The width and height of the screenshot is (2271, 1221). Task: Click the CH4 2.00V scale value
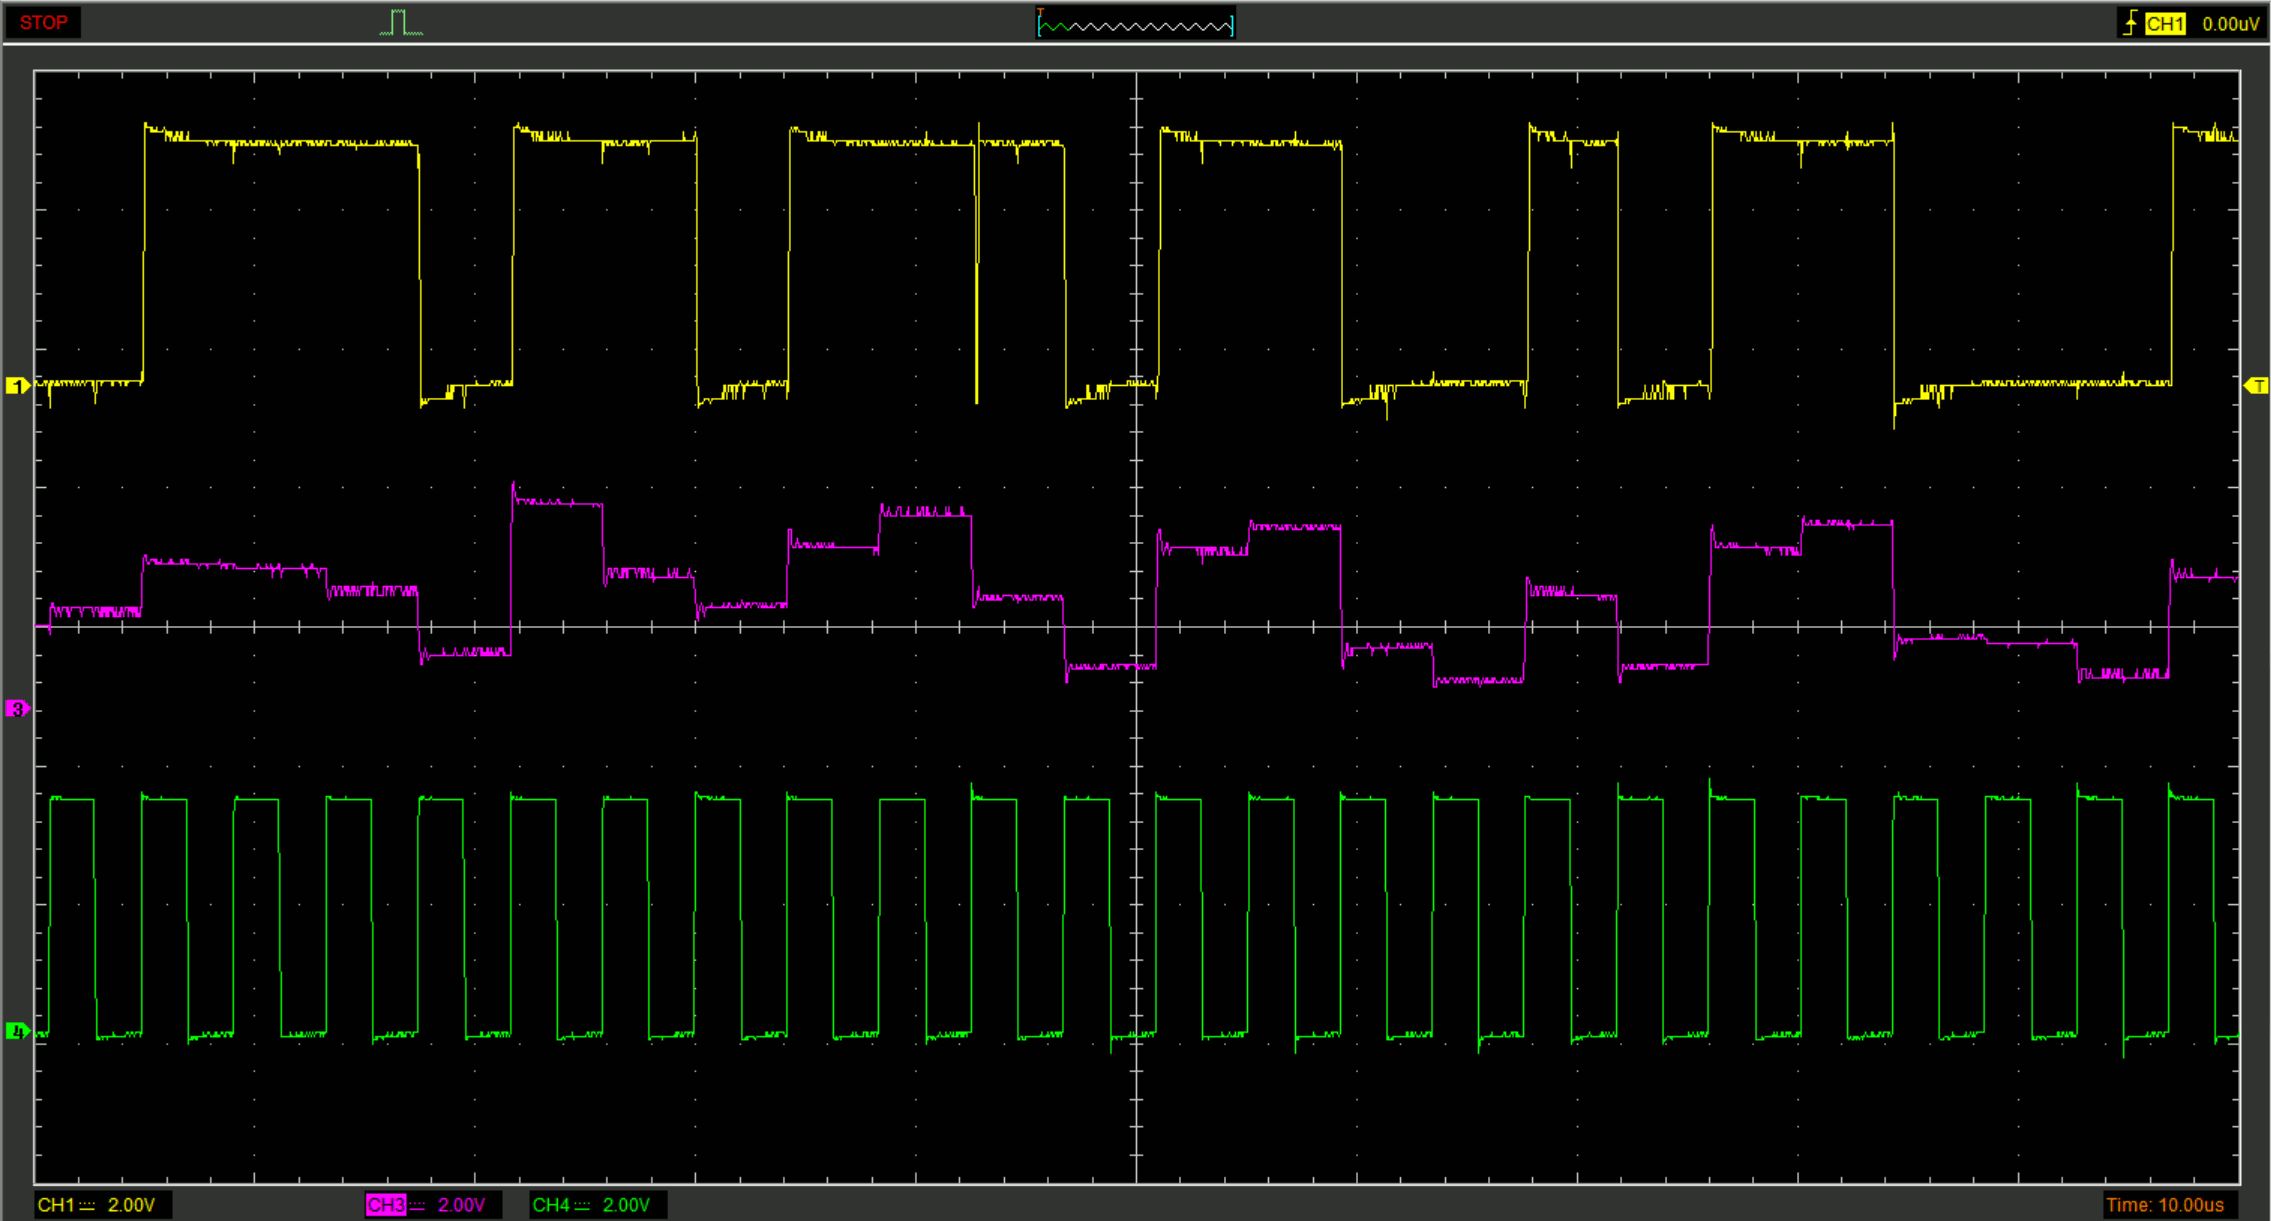(626, 1205)
